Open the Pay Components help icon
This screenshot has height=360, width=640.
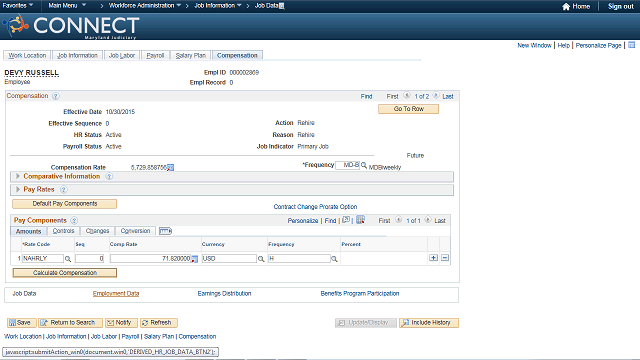(74, 221)
